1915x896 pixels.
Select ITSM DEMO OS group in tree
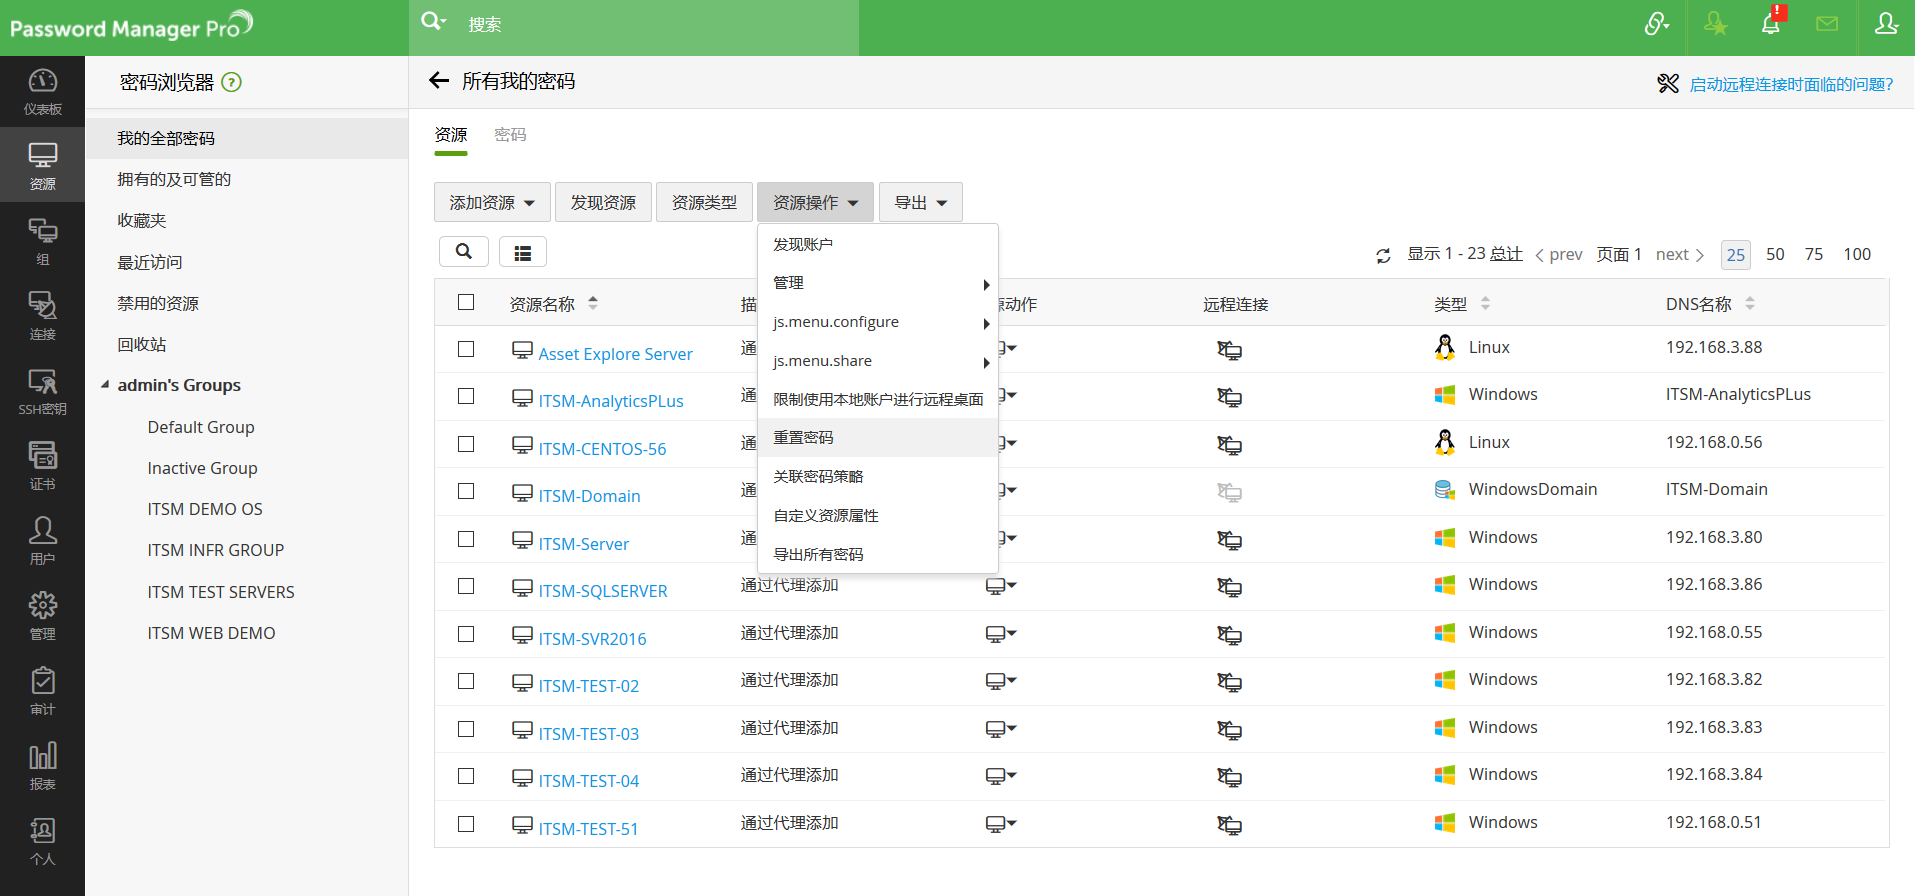(205, 509)
